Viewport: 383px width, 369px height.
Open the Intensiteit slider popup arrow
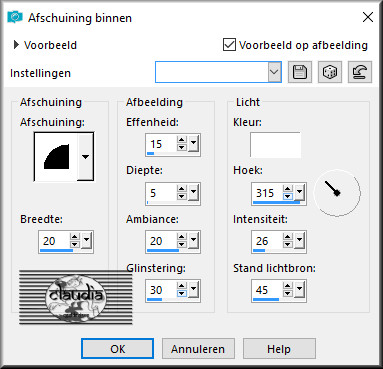point(299,240)
